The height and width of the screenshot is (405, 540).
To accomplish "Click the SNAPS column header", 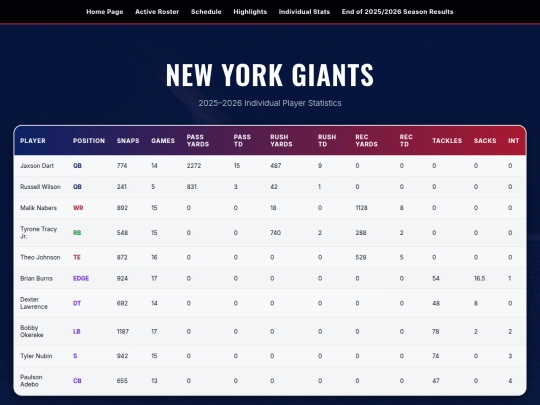I will 128,141.
